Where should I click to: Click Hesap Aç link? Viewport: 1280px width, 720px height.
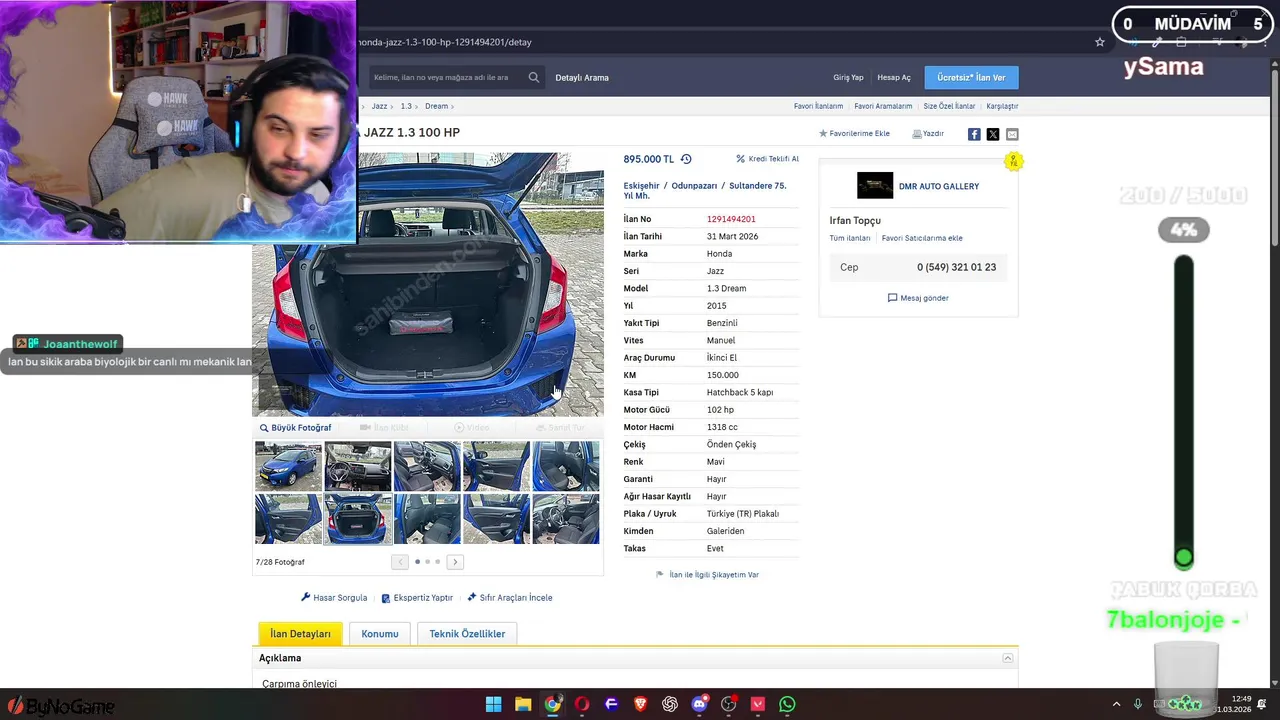point(894,77)
